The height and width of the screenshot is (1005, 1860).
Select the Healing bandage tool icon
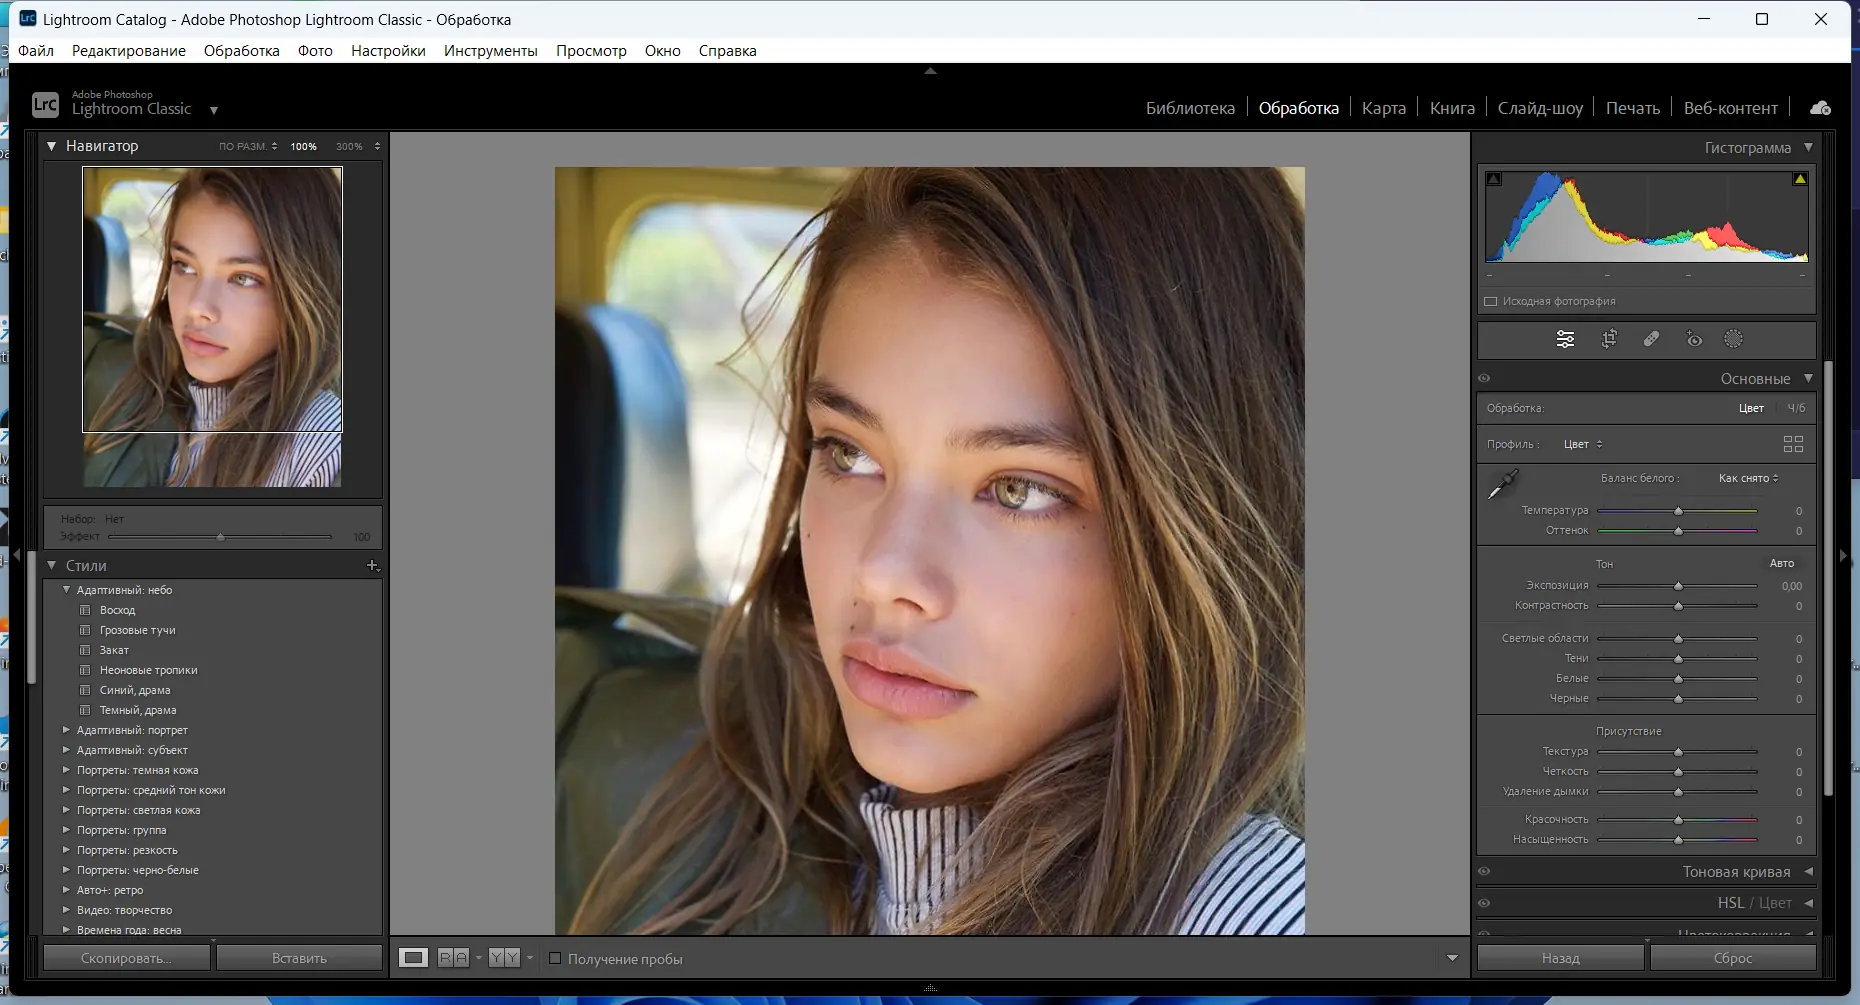[1651, 340]
